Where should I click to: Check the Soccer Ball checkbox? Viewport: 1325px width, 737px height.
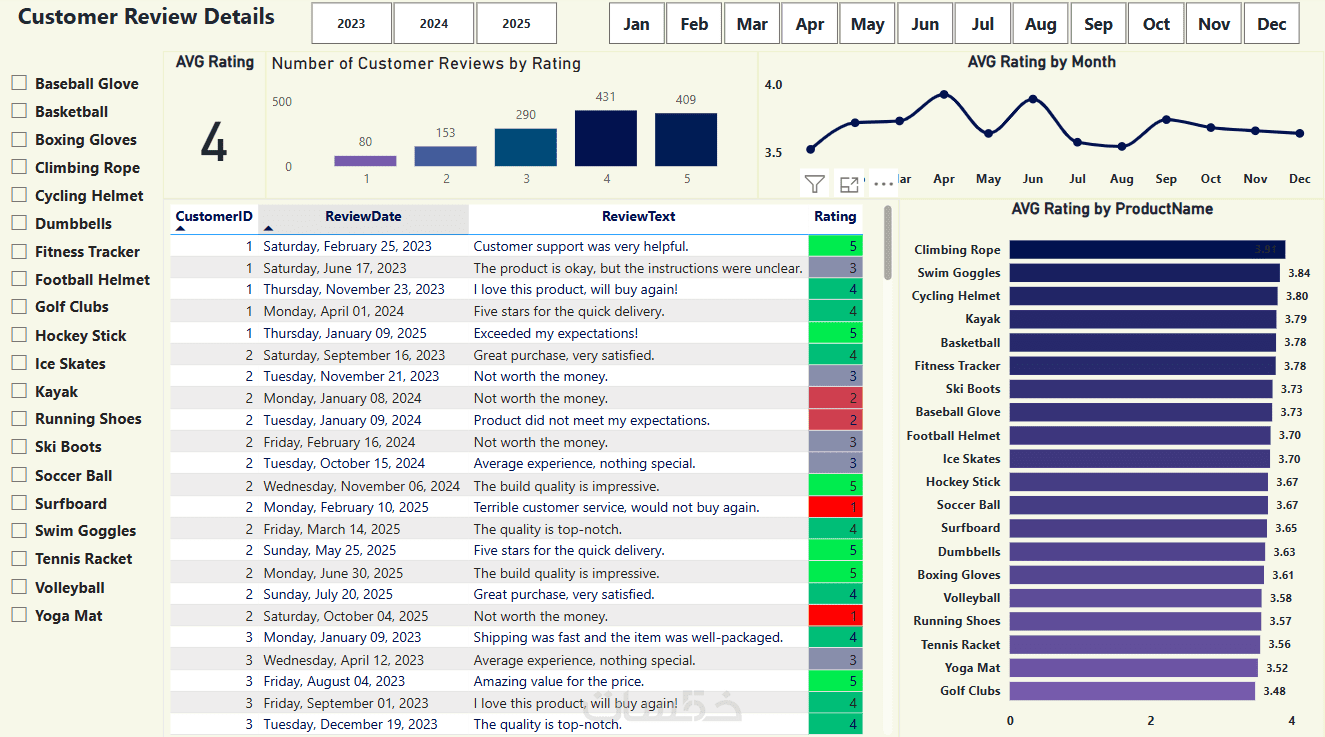coord(19,475)
